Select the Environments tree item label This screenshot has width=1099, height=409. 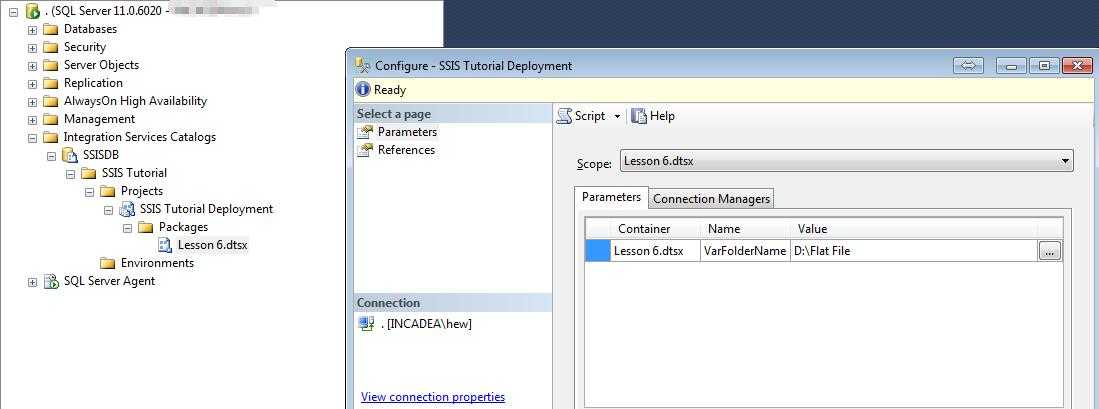tap(157, 263)
